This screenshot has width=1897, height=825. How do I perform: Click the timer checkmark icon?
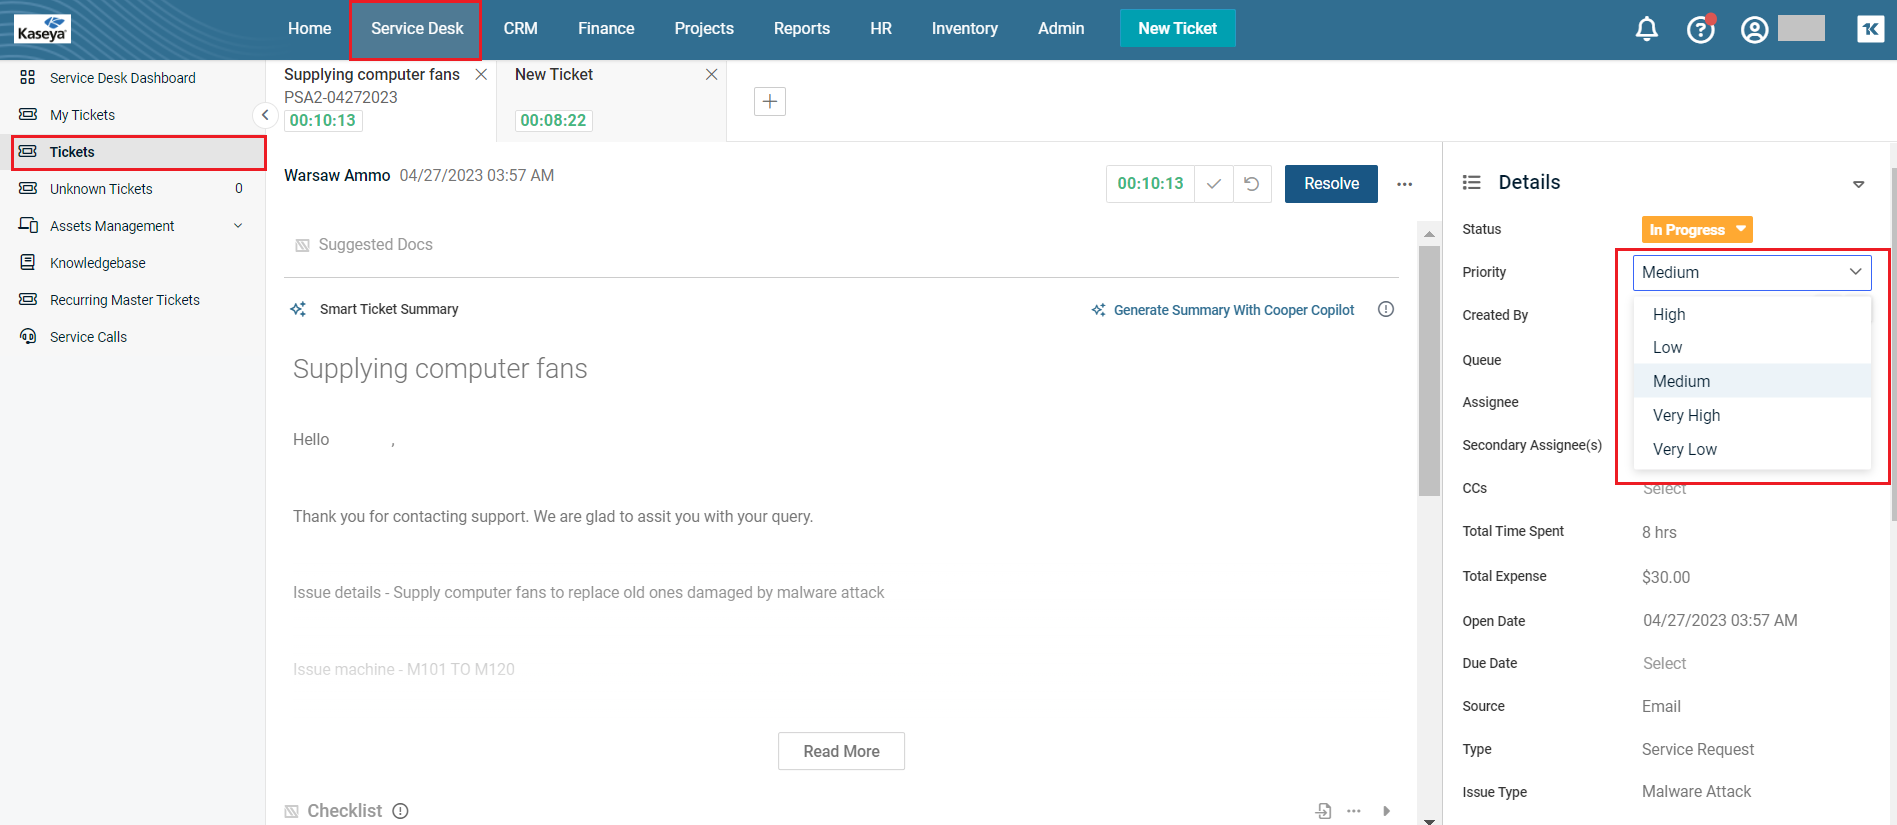pos(1213,184)
